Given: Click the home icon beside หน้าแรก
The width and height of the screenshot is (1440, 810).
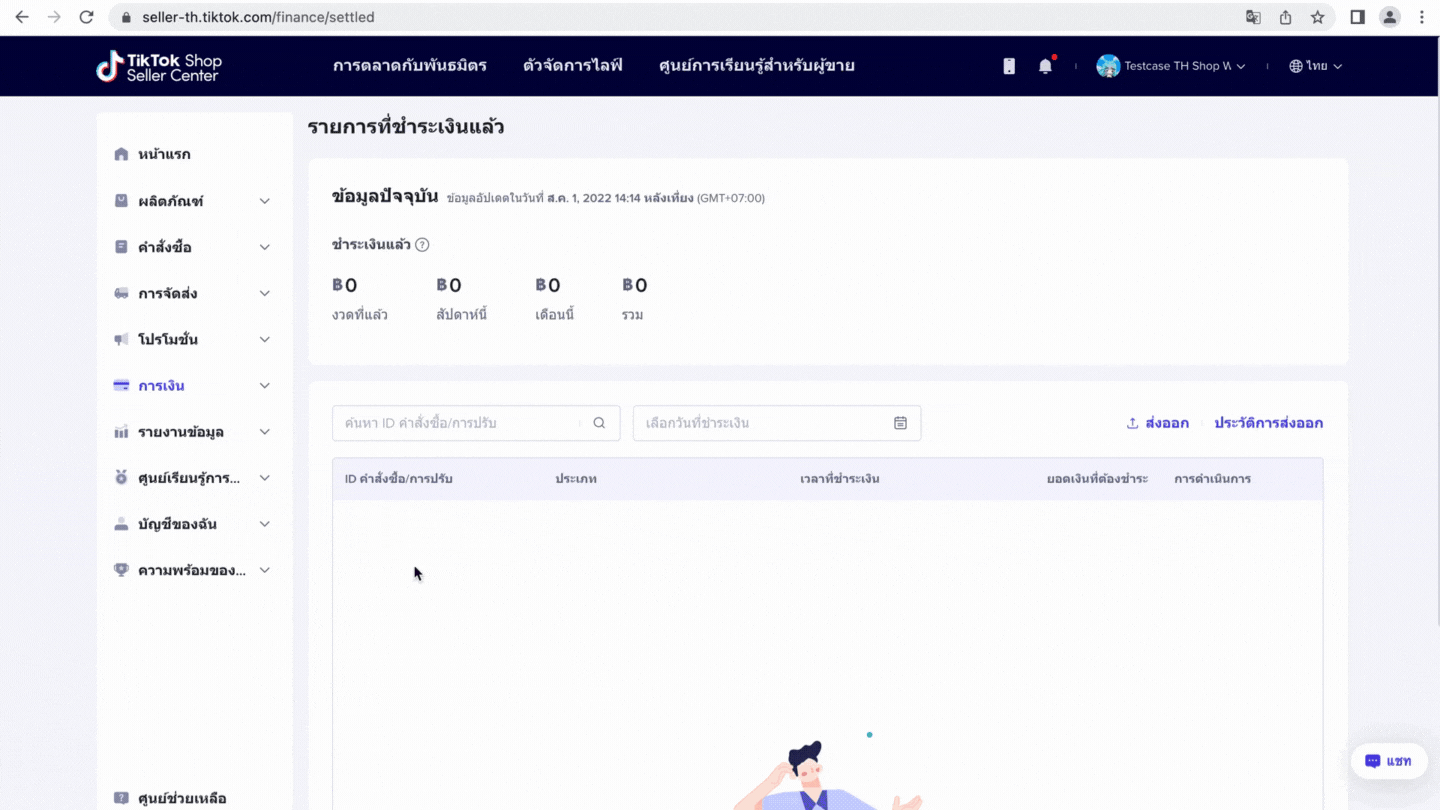Looking at the screenshot, I should pos(121,154).
